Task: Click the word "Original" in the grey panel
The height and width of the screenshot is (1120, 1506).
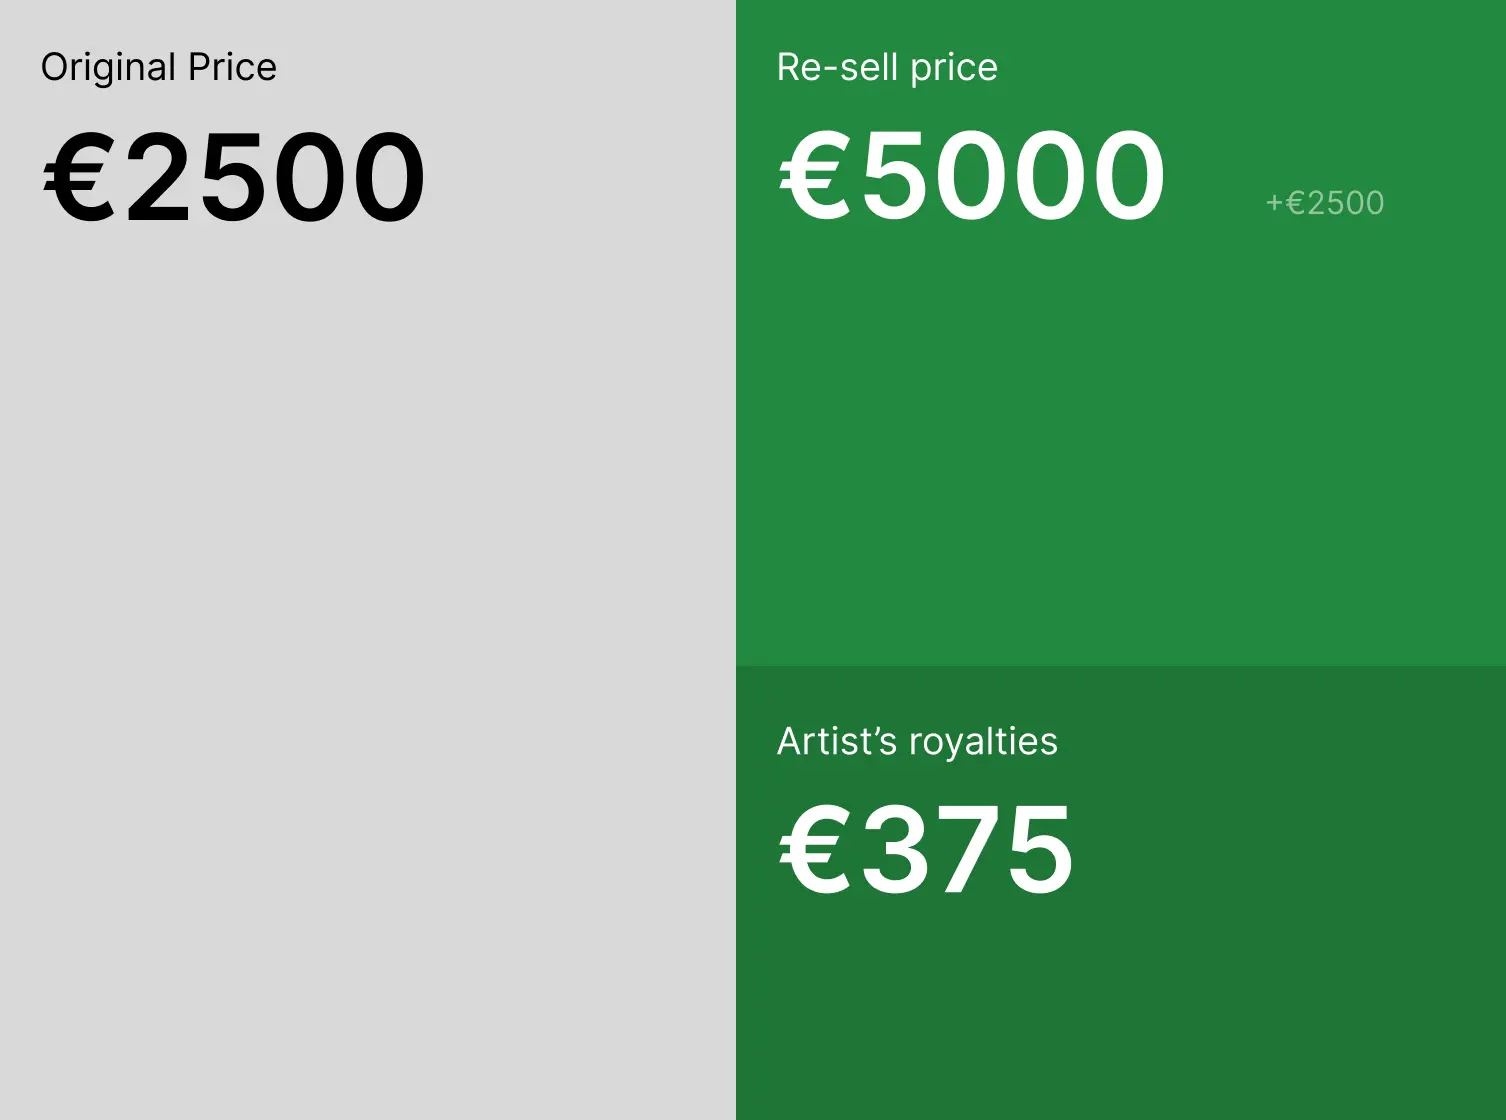Action: 108,68
